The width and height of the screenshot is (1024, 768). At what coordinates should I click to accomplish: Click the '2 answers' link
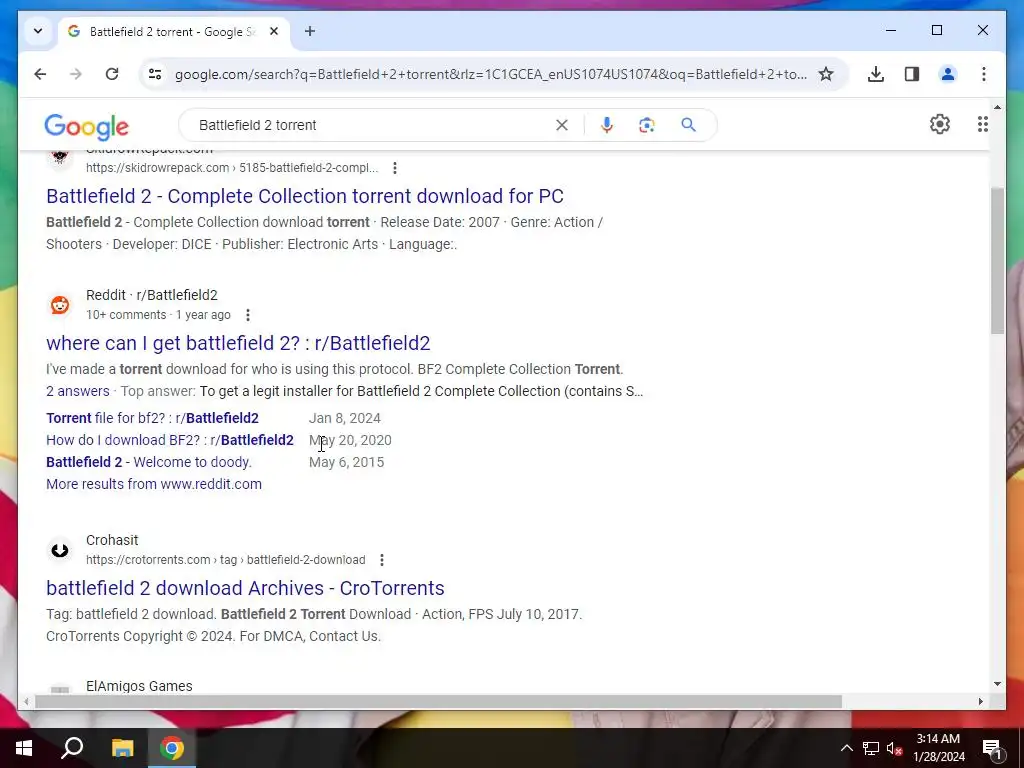point(78,391)
